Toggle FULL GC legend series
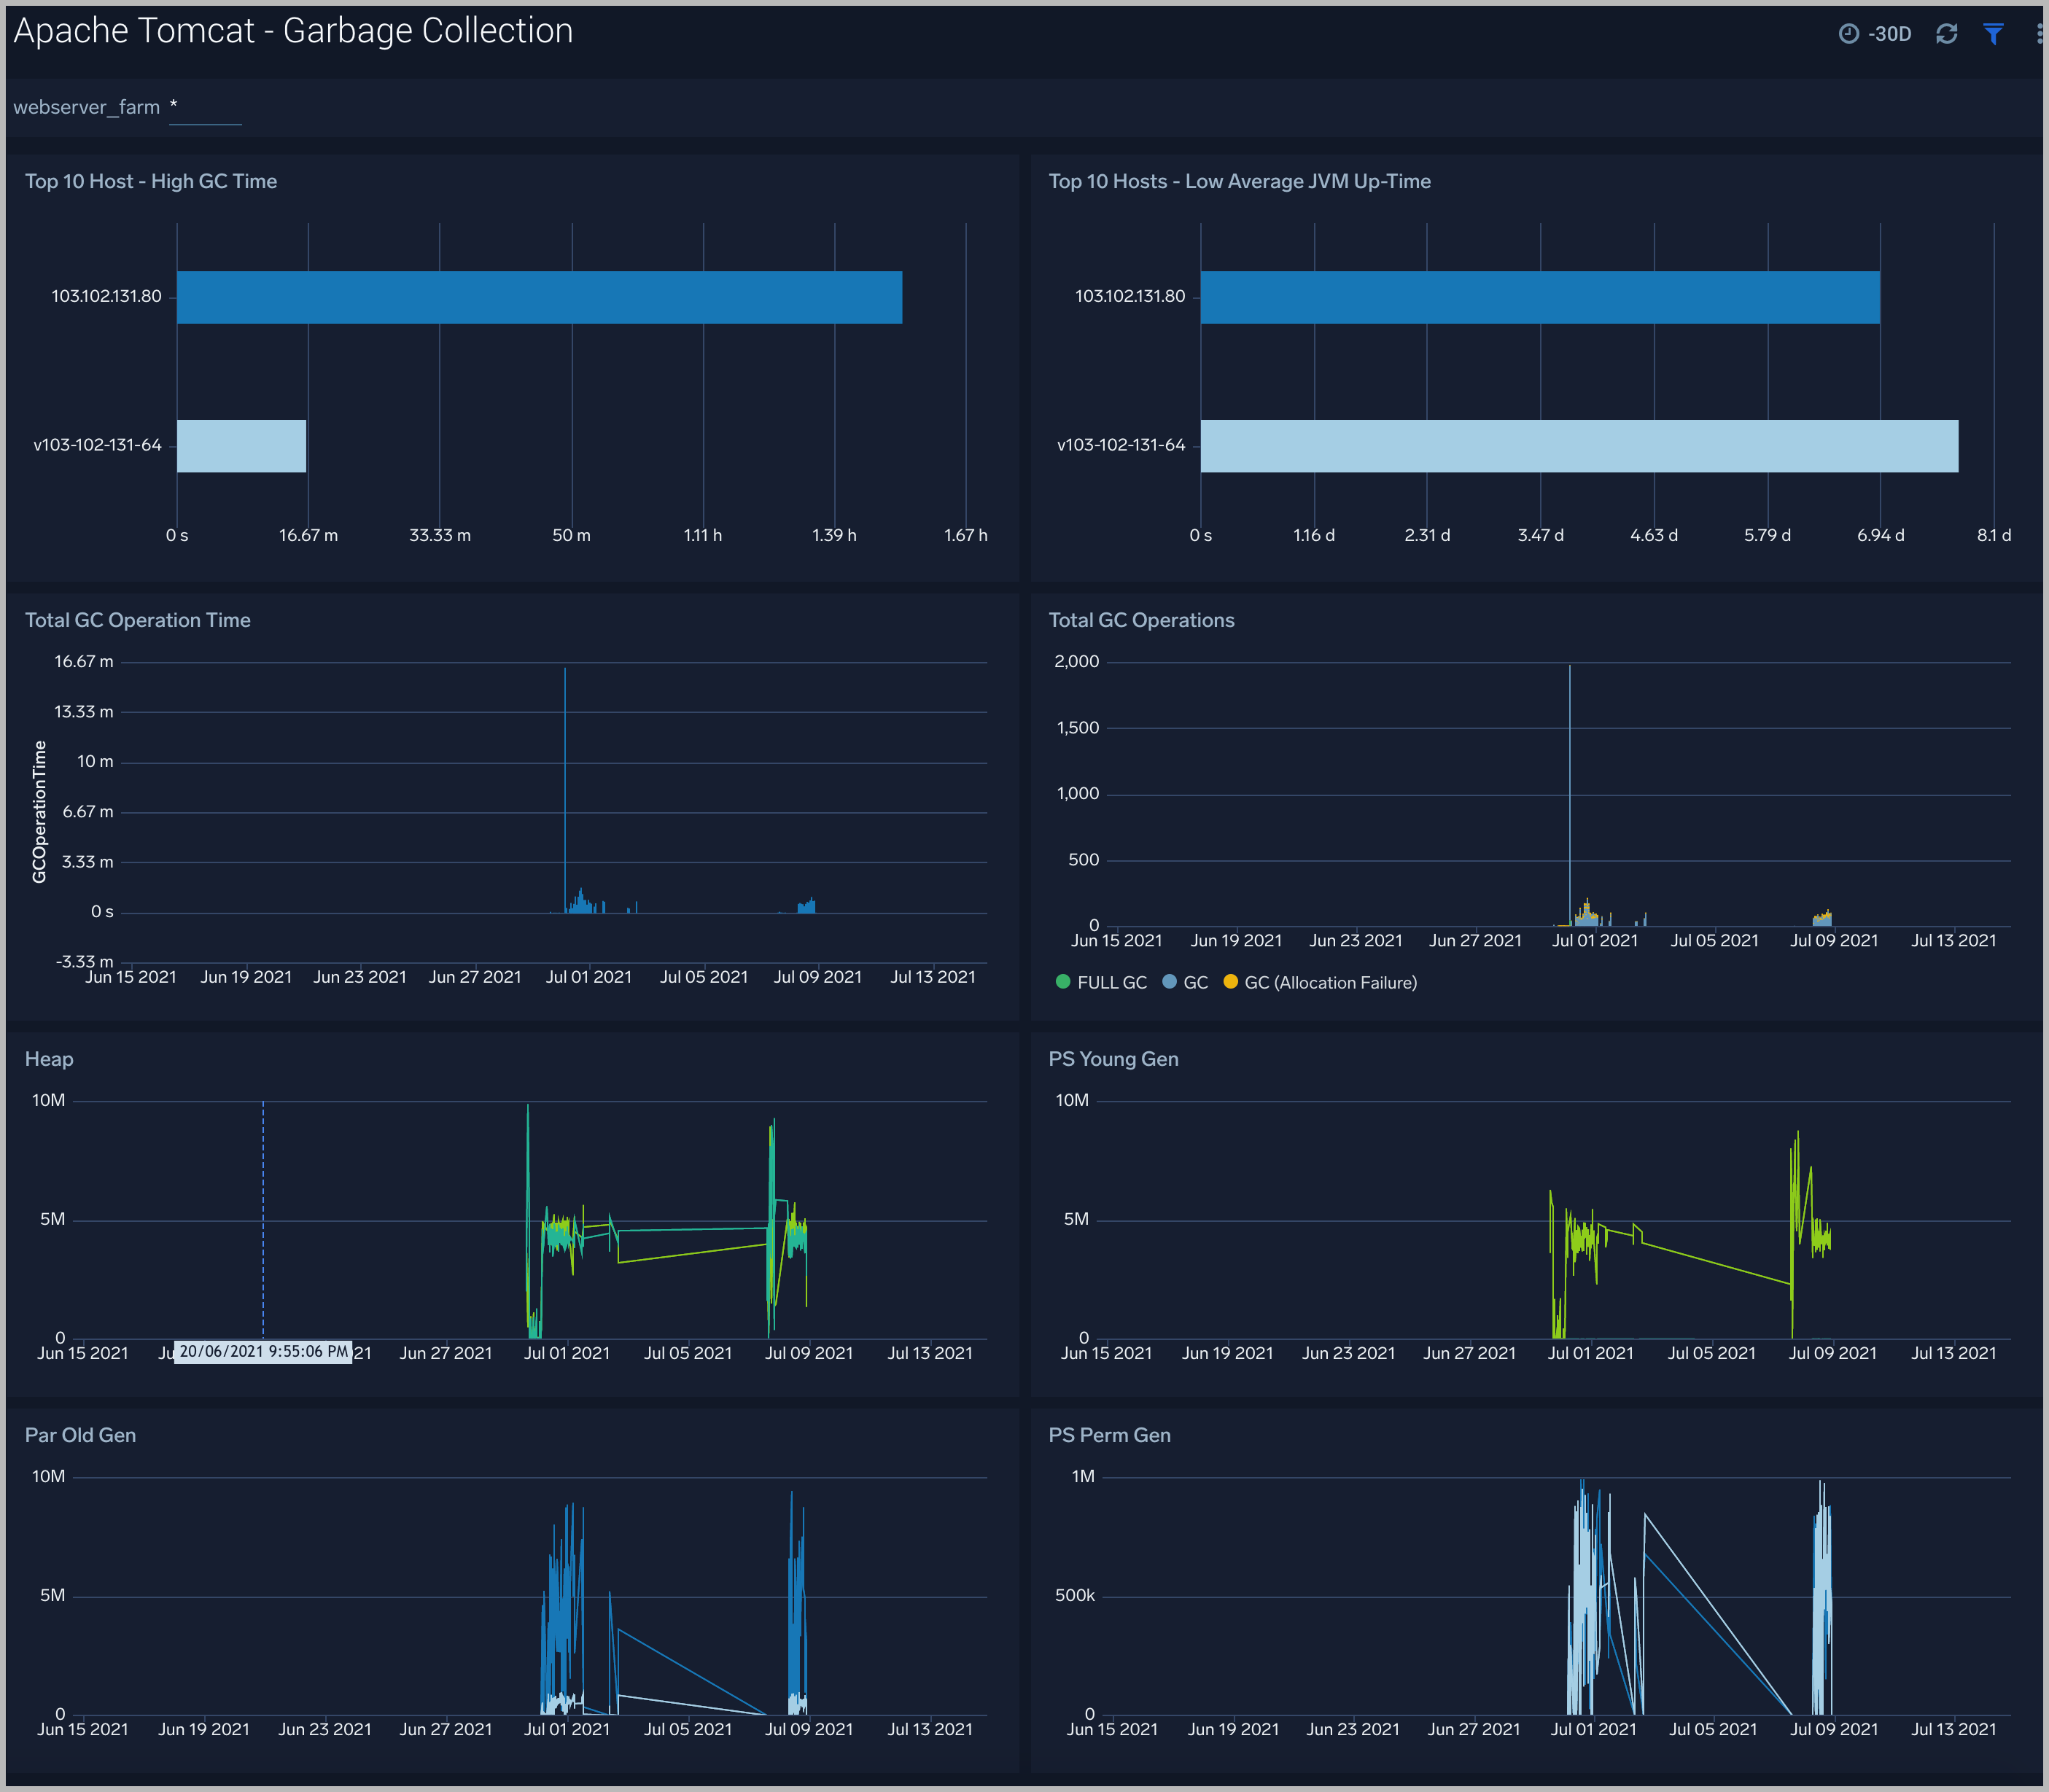 click(x=1110, y=983)
